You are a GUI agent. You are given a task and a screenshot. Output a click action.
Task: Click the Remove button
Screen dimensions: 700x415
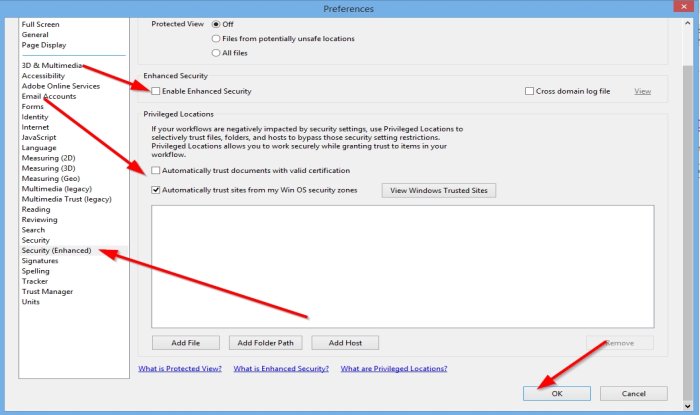coord(620,343)
